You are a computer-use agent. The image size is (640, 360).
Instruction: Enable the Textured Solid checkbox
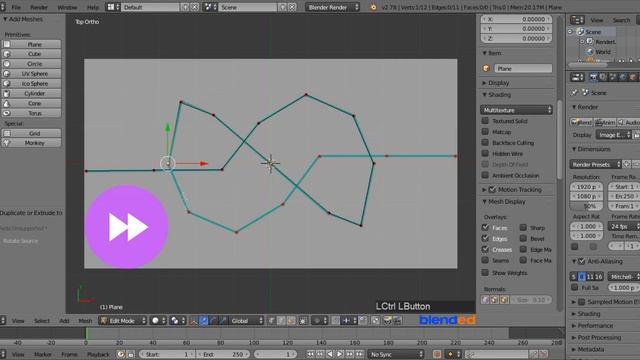tap(485, 121)
